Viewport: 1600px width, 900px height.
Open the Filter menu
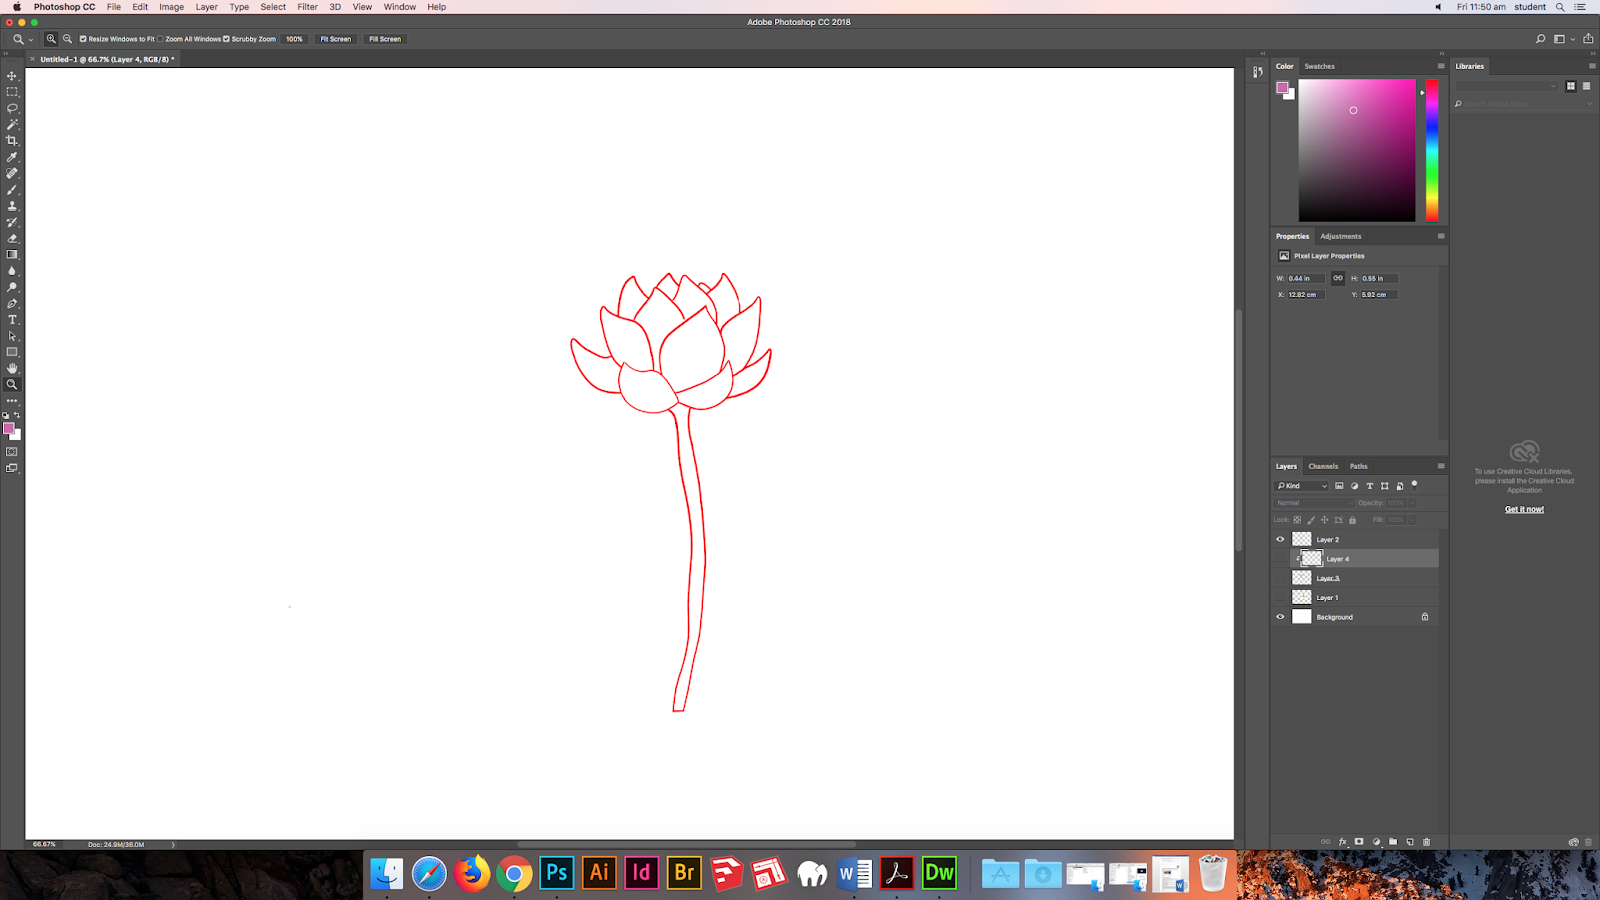click(x=307, y=7)
